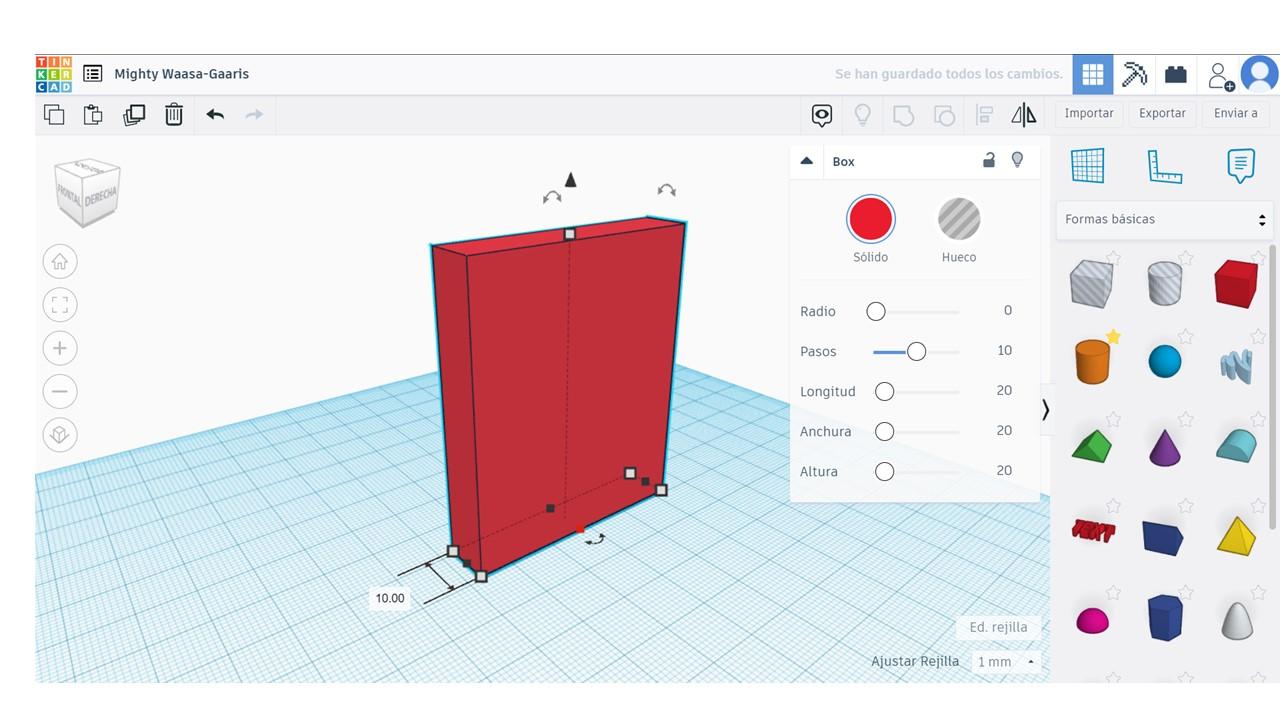Choose the red Sólido color swatch
This screenshot has height=720, width=1280.
click(x=870, y=219)
